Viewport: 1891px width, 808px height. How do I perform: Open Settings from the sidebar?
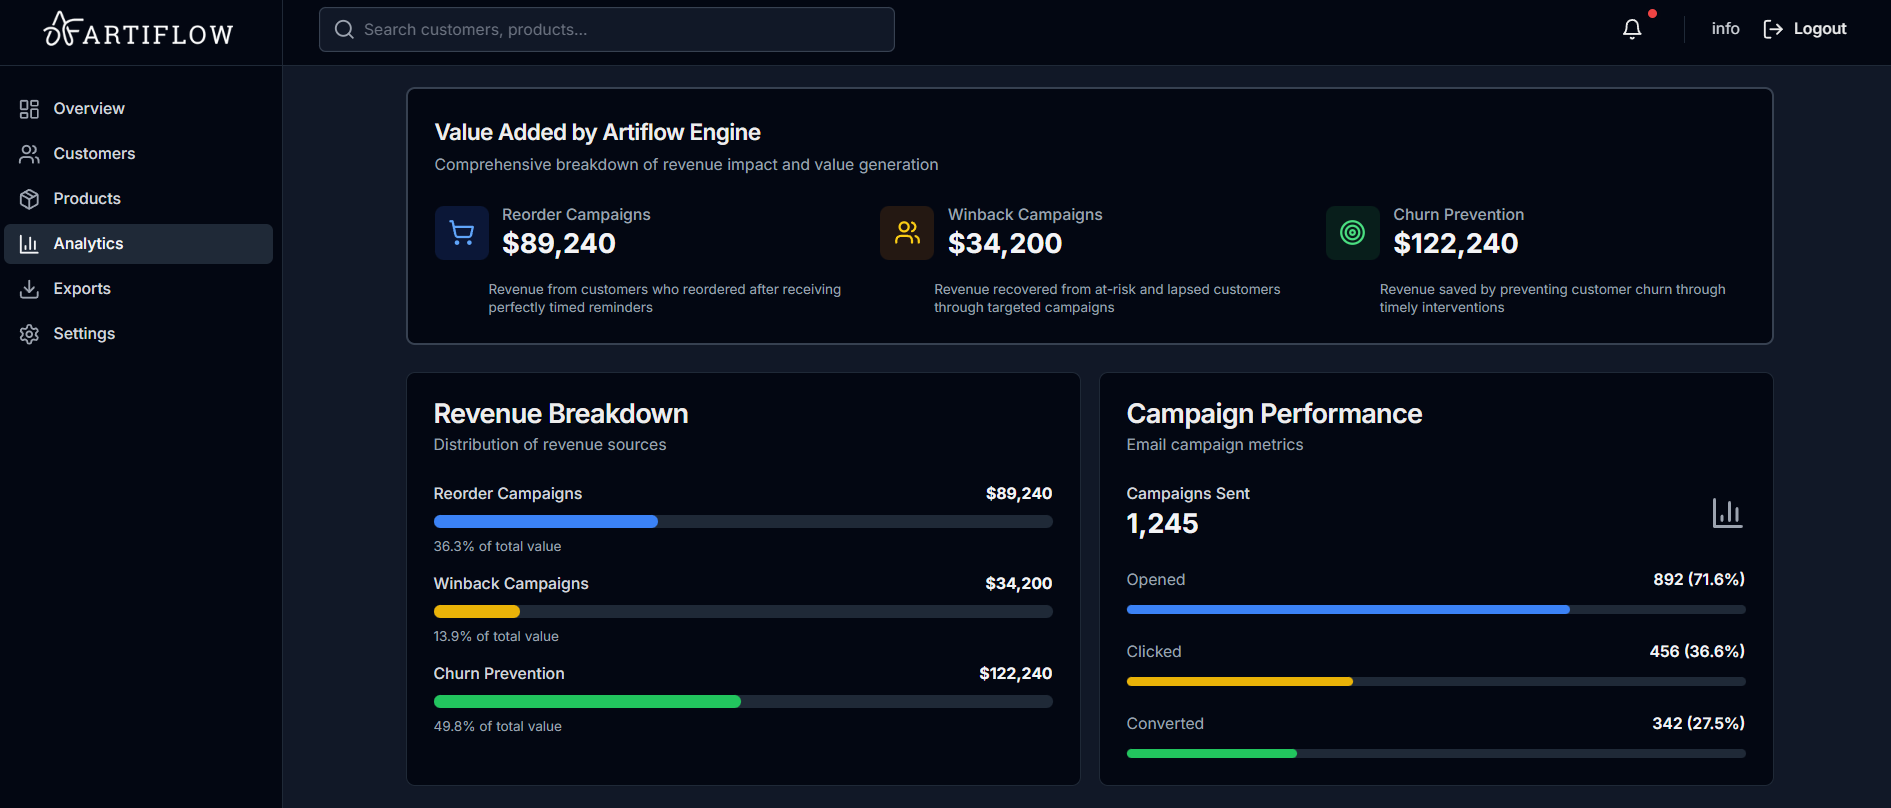(83, 334)
